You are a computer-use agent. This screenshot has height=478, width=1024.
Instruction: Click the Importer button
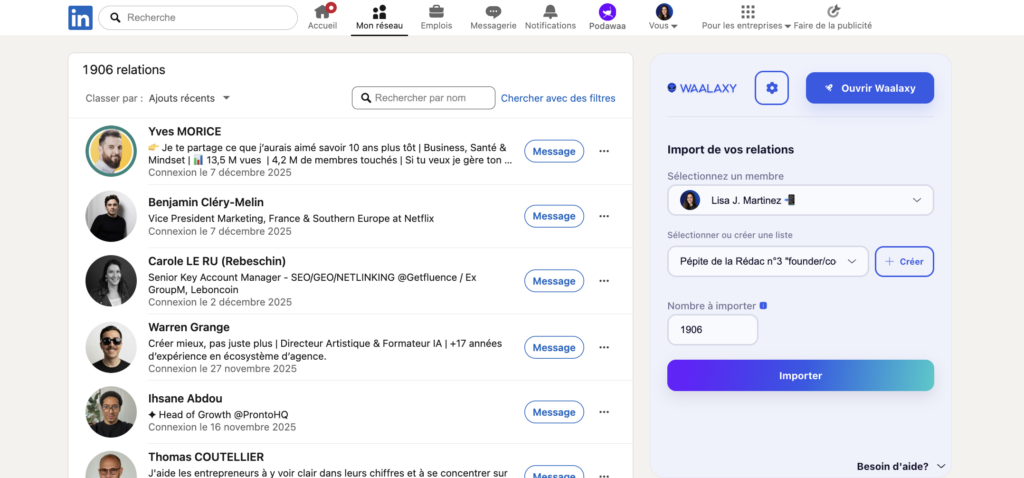coord(801,375)
